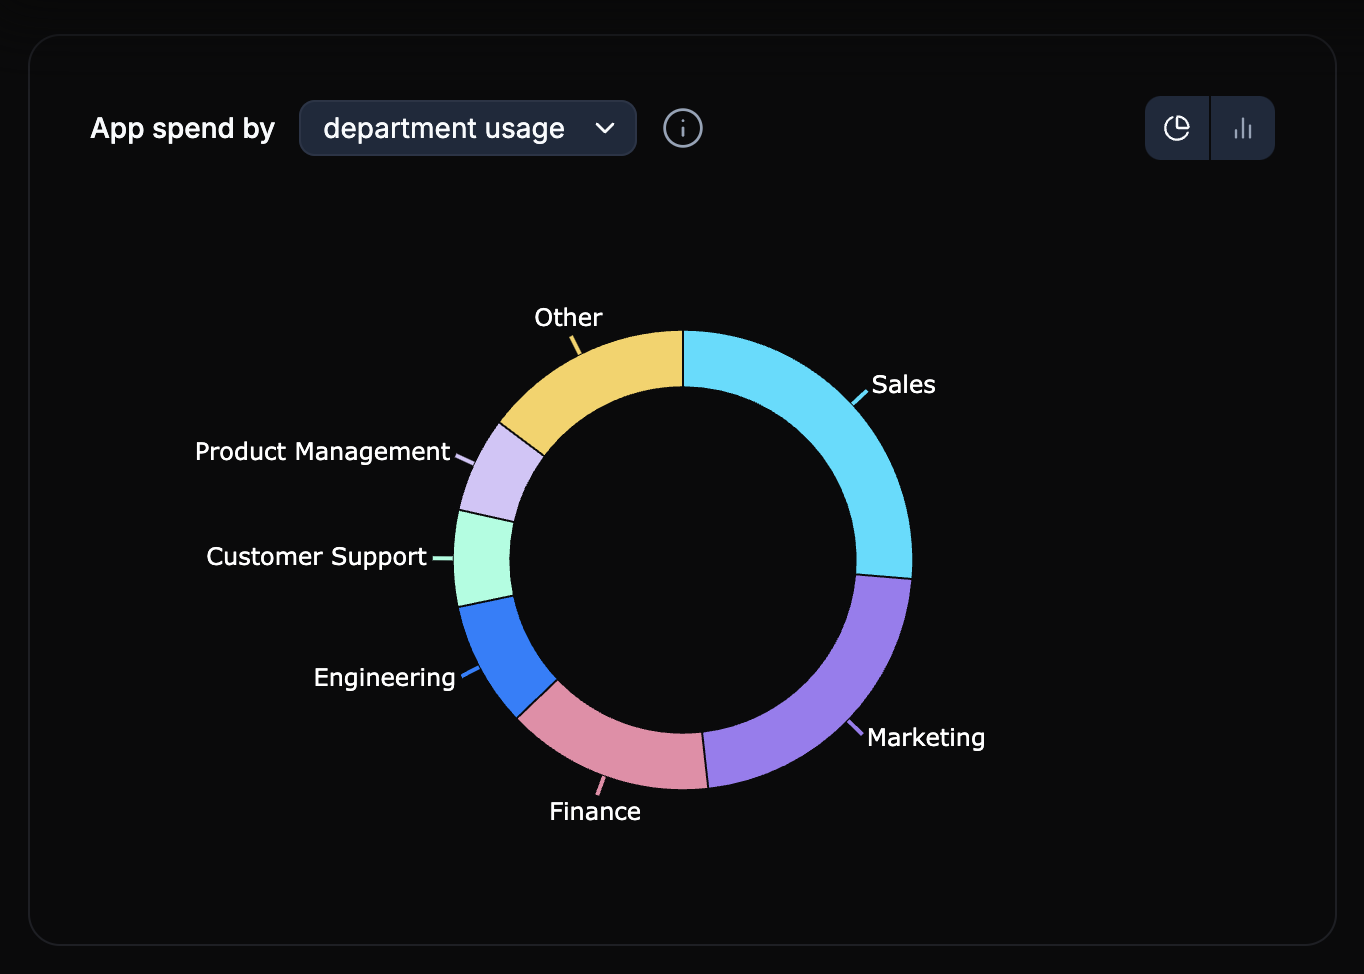The height and width of the screenshot is (974, 1364).
Task: Click the Sales chart label
Action: [903, 385]
